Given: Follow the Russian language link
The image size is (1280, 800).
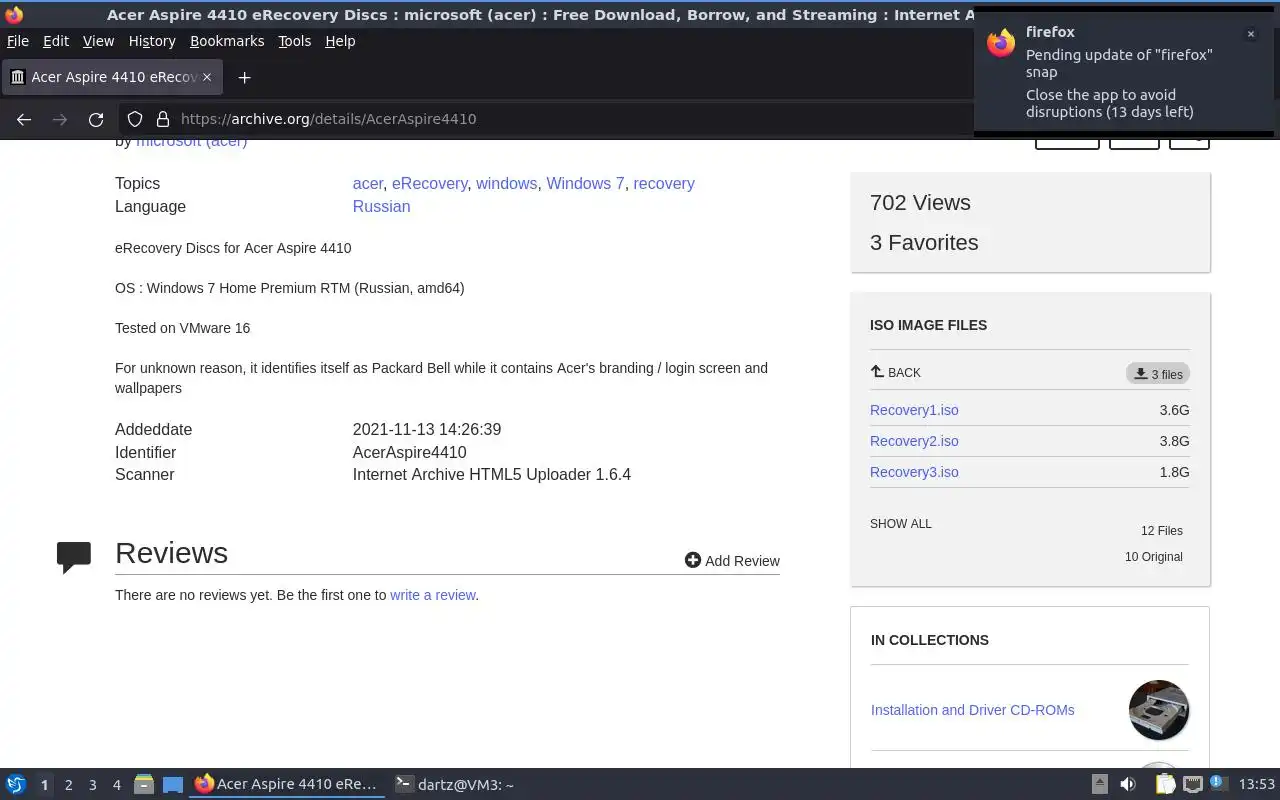Looking at the screenshot, I should 381,207.
